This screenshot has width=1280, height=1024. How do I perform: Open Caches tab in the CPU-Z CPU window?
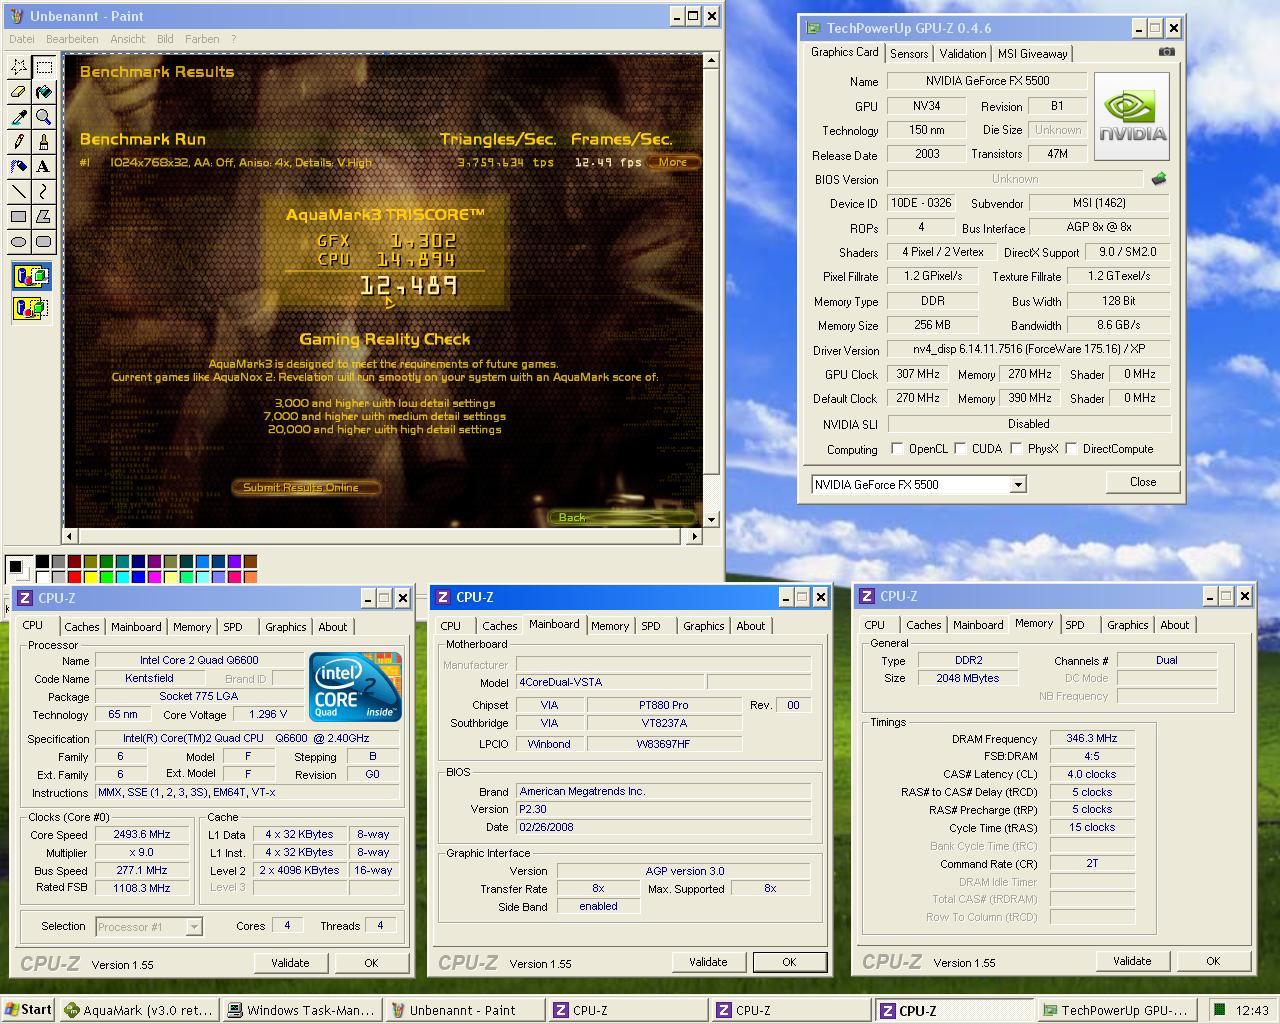[x=82, y=627]
